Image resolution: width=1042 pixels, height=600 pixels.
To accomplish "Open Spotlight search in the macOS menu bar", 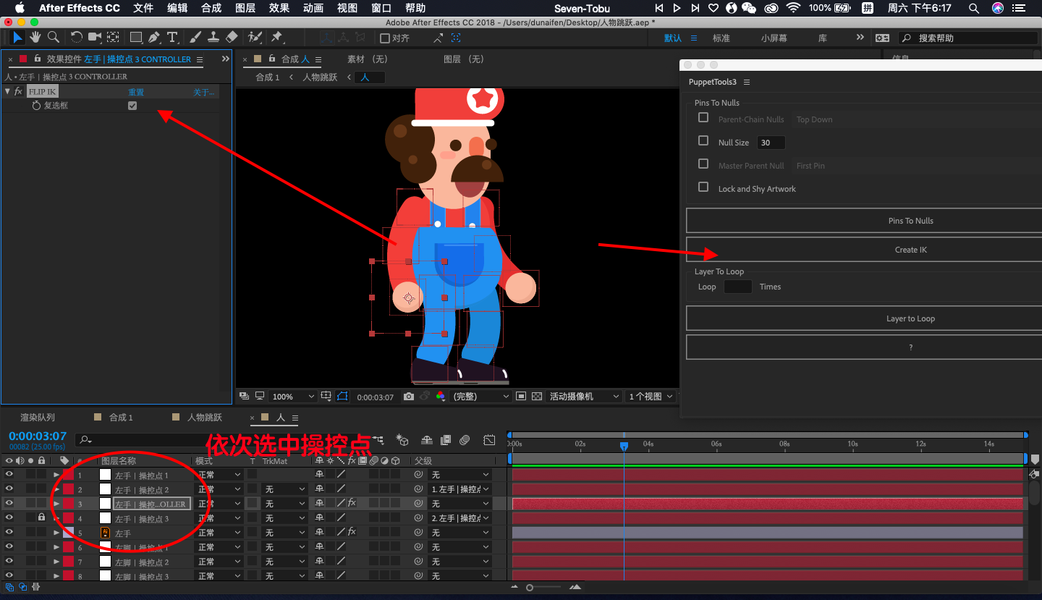I will point(974,8).
